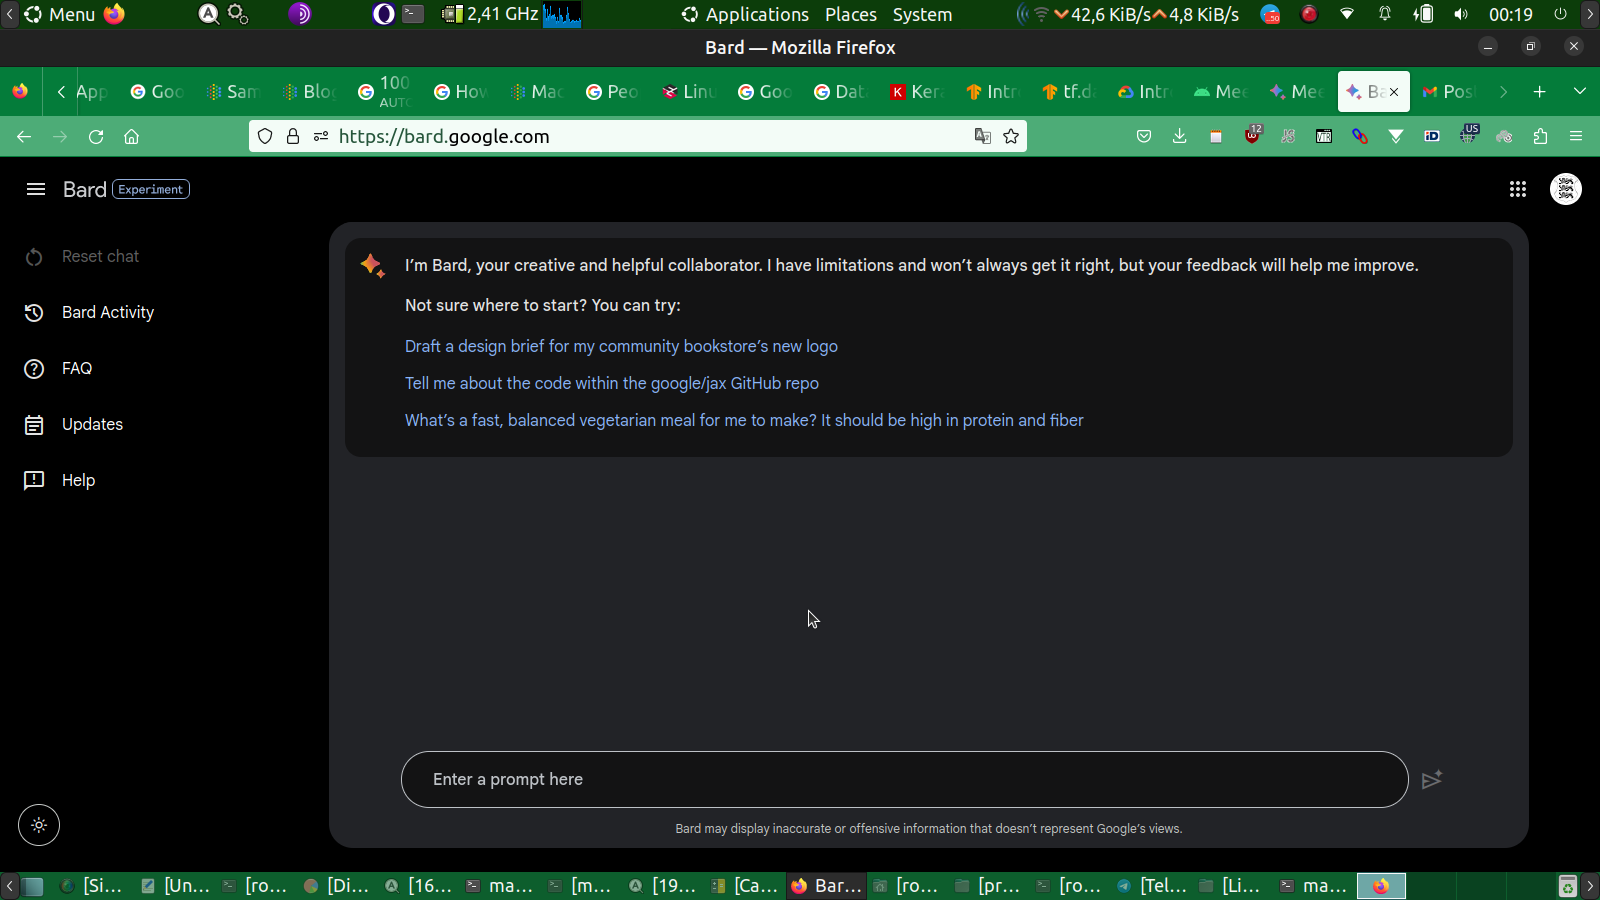Toggle Bard's light/dark theme button

(39, 825)
